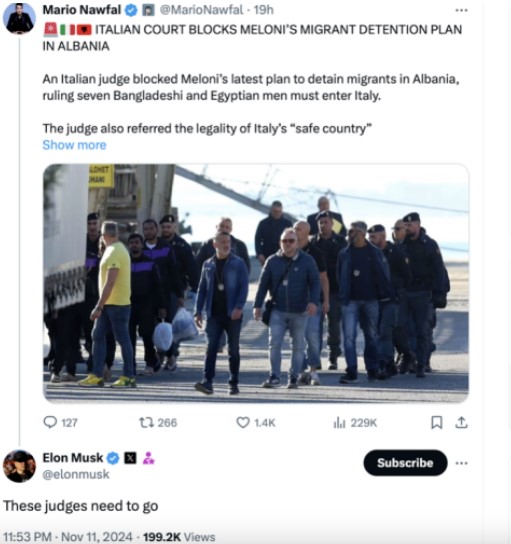Expand post text with Show more
Screen dimensions: 511x544
(x=74, y=145)
